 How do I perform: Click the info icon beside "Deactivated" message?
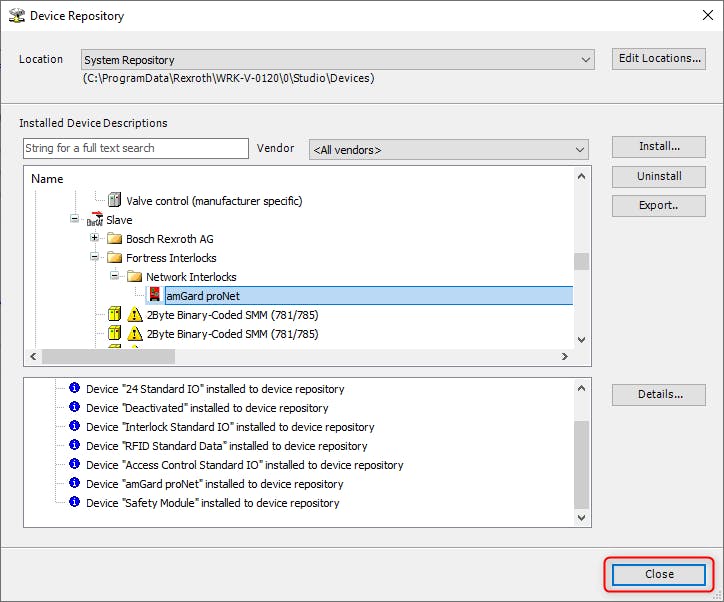click(x=74, y=407)
